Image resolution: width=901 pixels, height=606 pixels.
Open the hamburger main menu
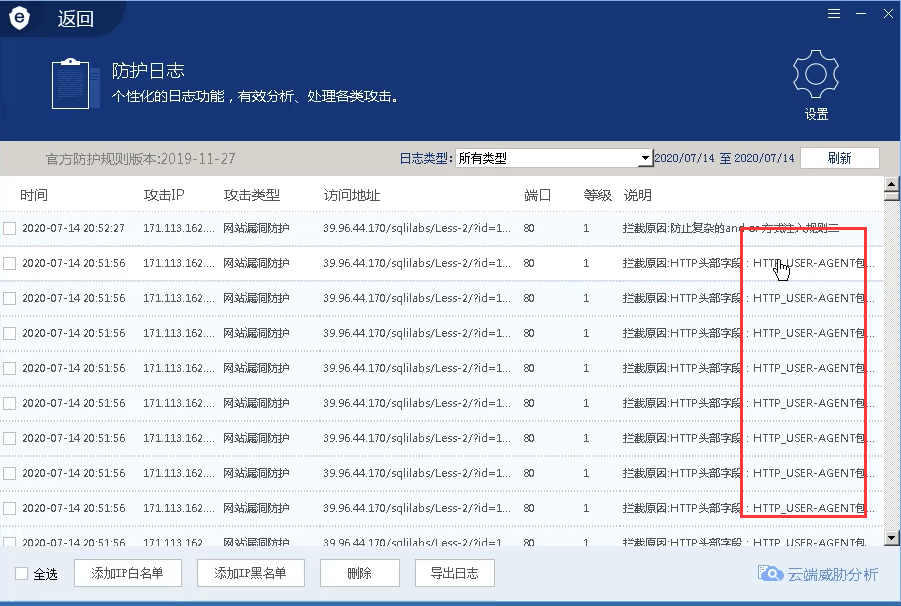click(834, 14)
